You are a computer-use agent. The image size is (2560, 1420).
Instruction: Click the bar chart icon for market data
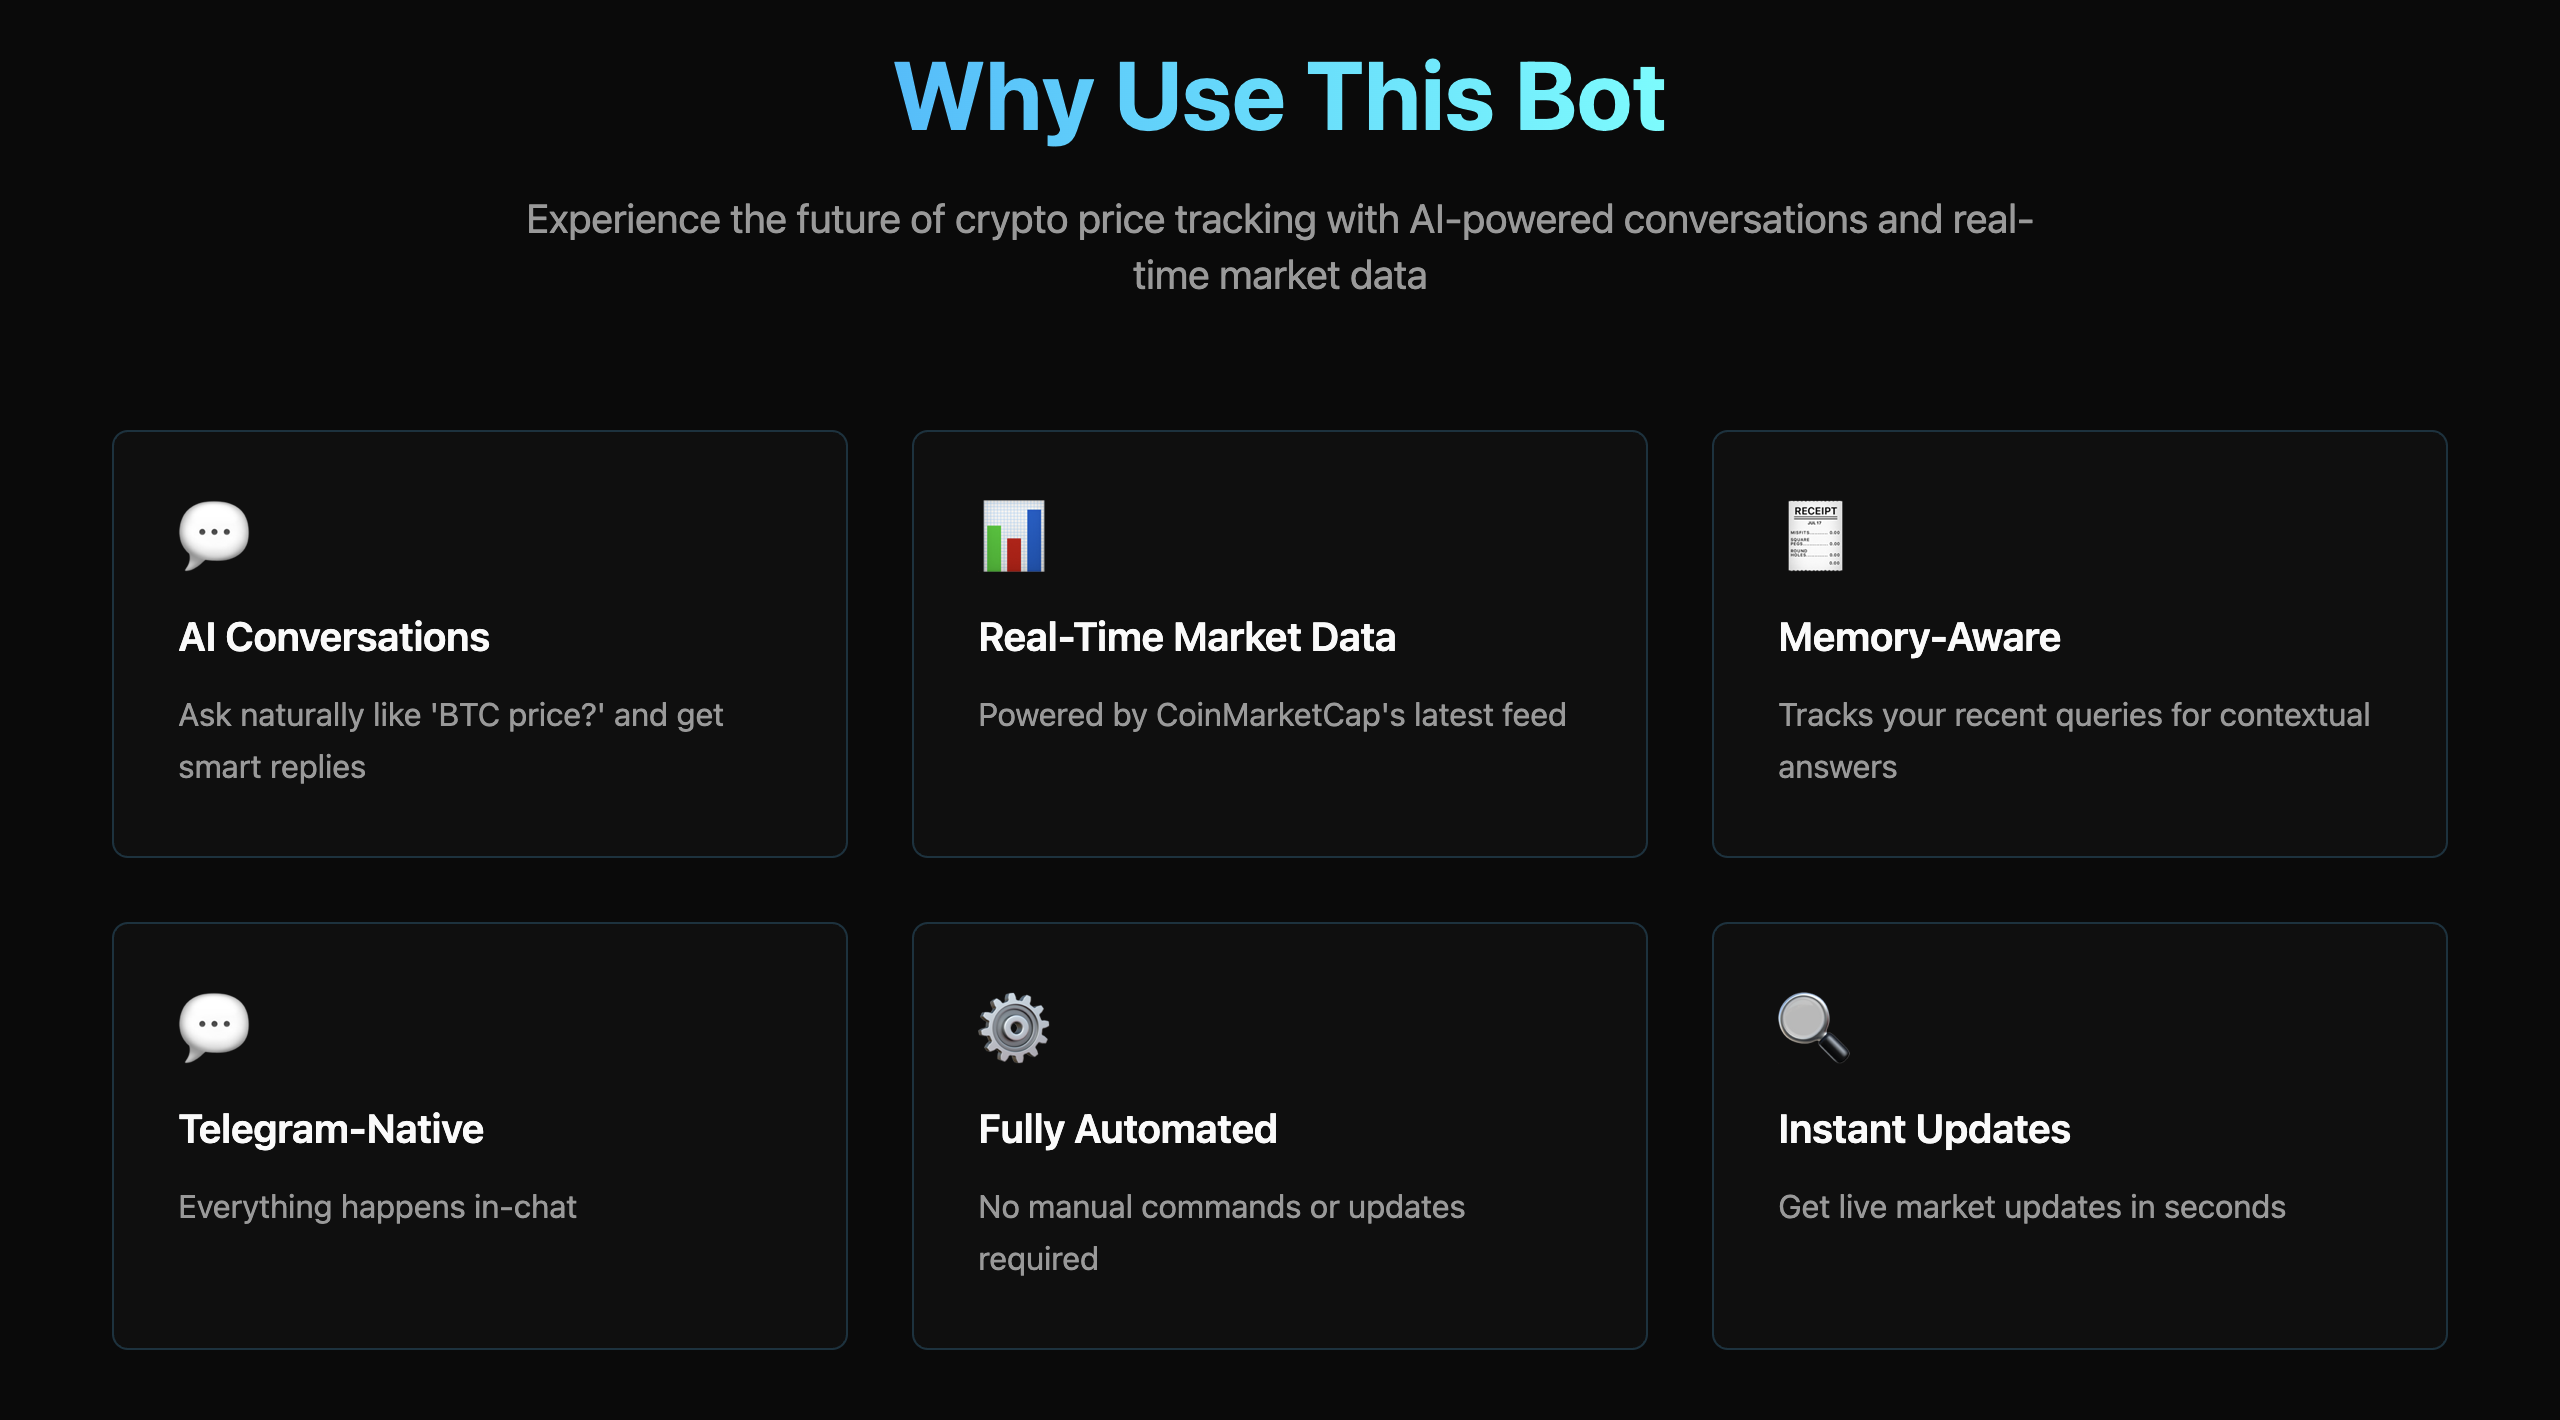1014,536
